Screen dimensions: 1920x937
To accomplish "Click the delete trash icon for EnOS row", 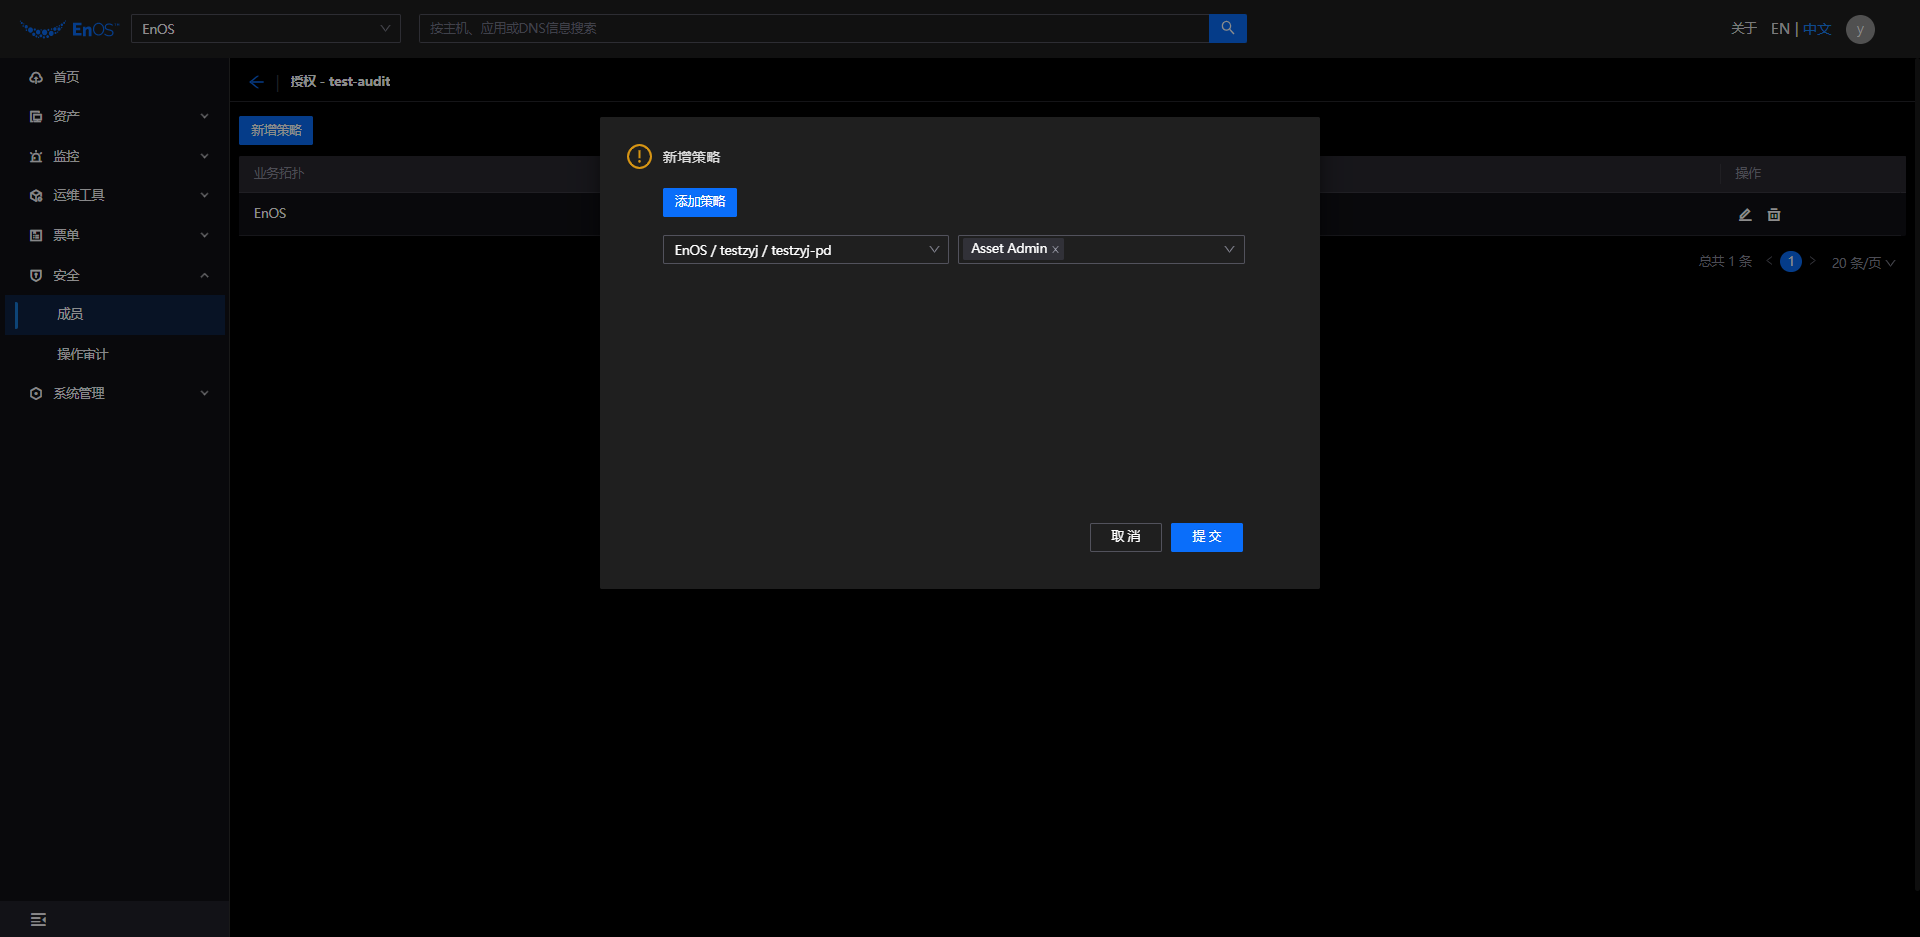I will tap(1774, 214).
